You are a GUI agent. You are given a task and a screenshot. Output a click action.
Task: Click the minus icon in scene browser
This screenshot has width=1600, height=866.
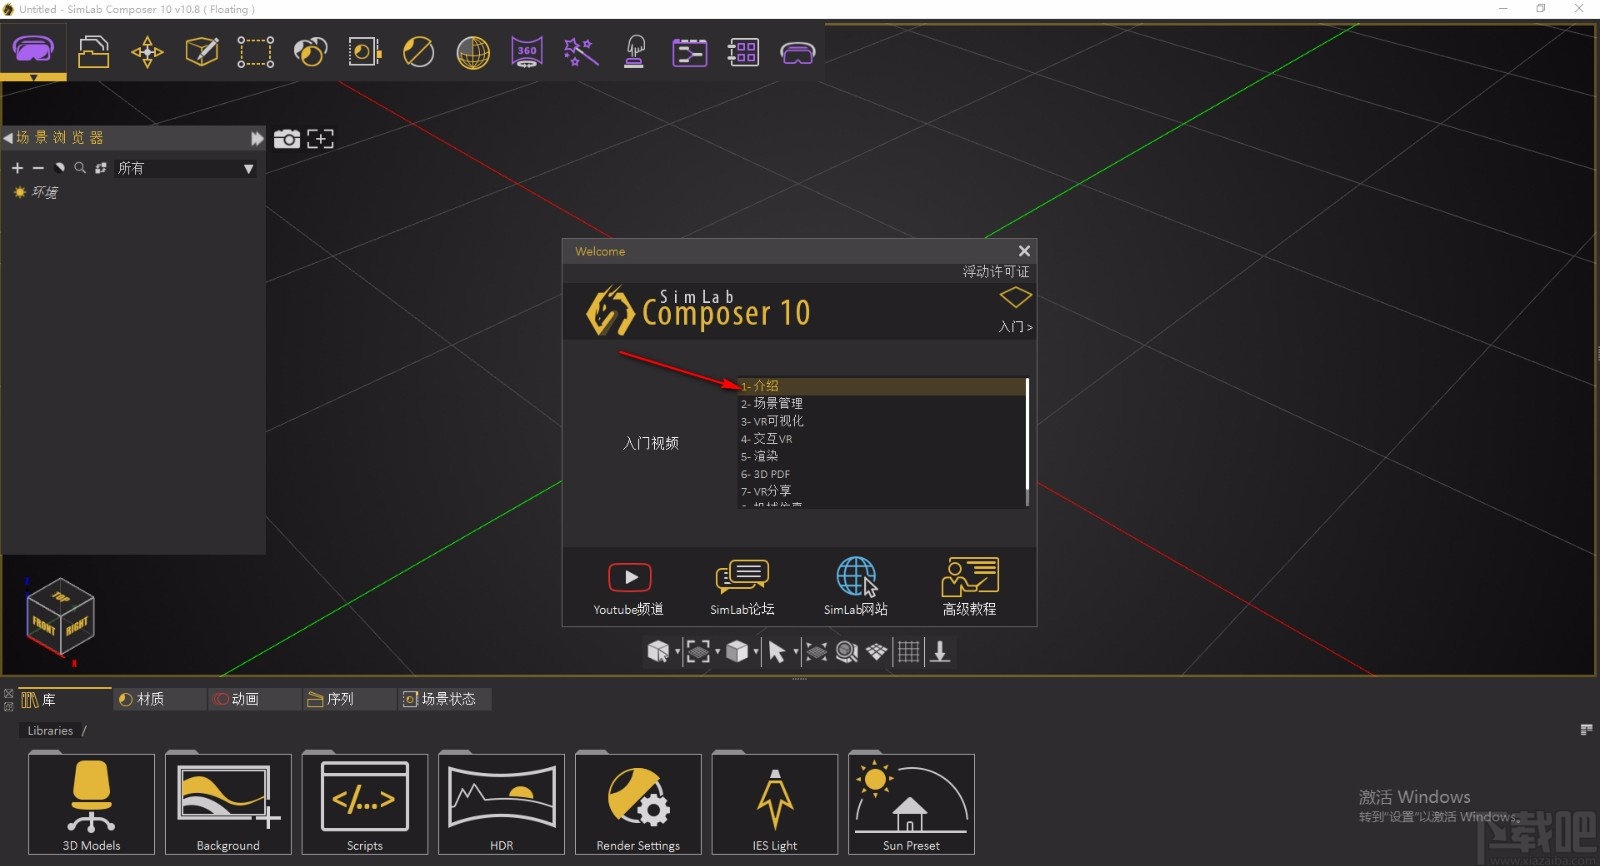[38, 168]
